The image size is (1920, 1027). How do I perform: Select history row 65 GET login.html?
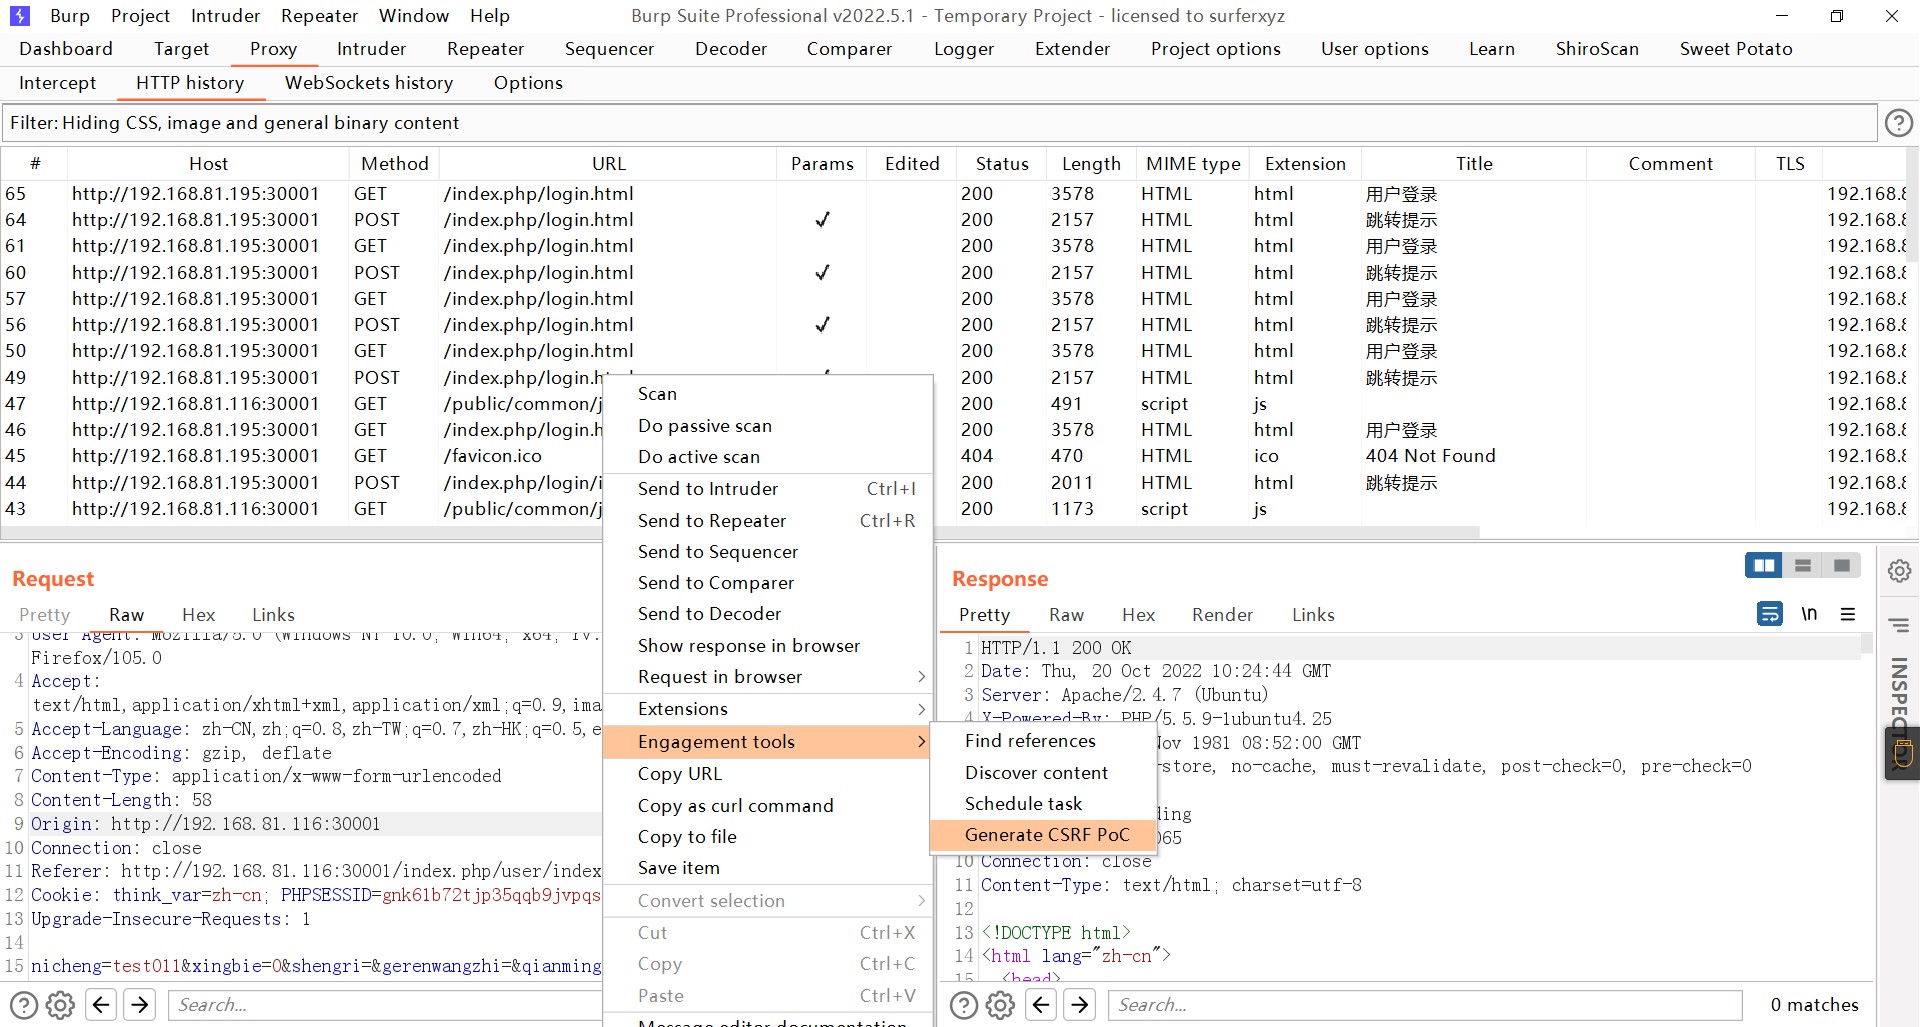954,194
